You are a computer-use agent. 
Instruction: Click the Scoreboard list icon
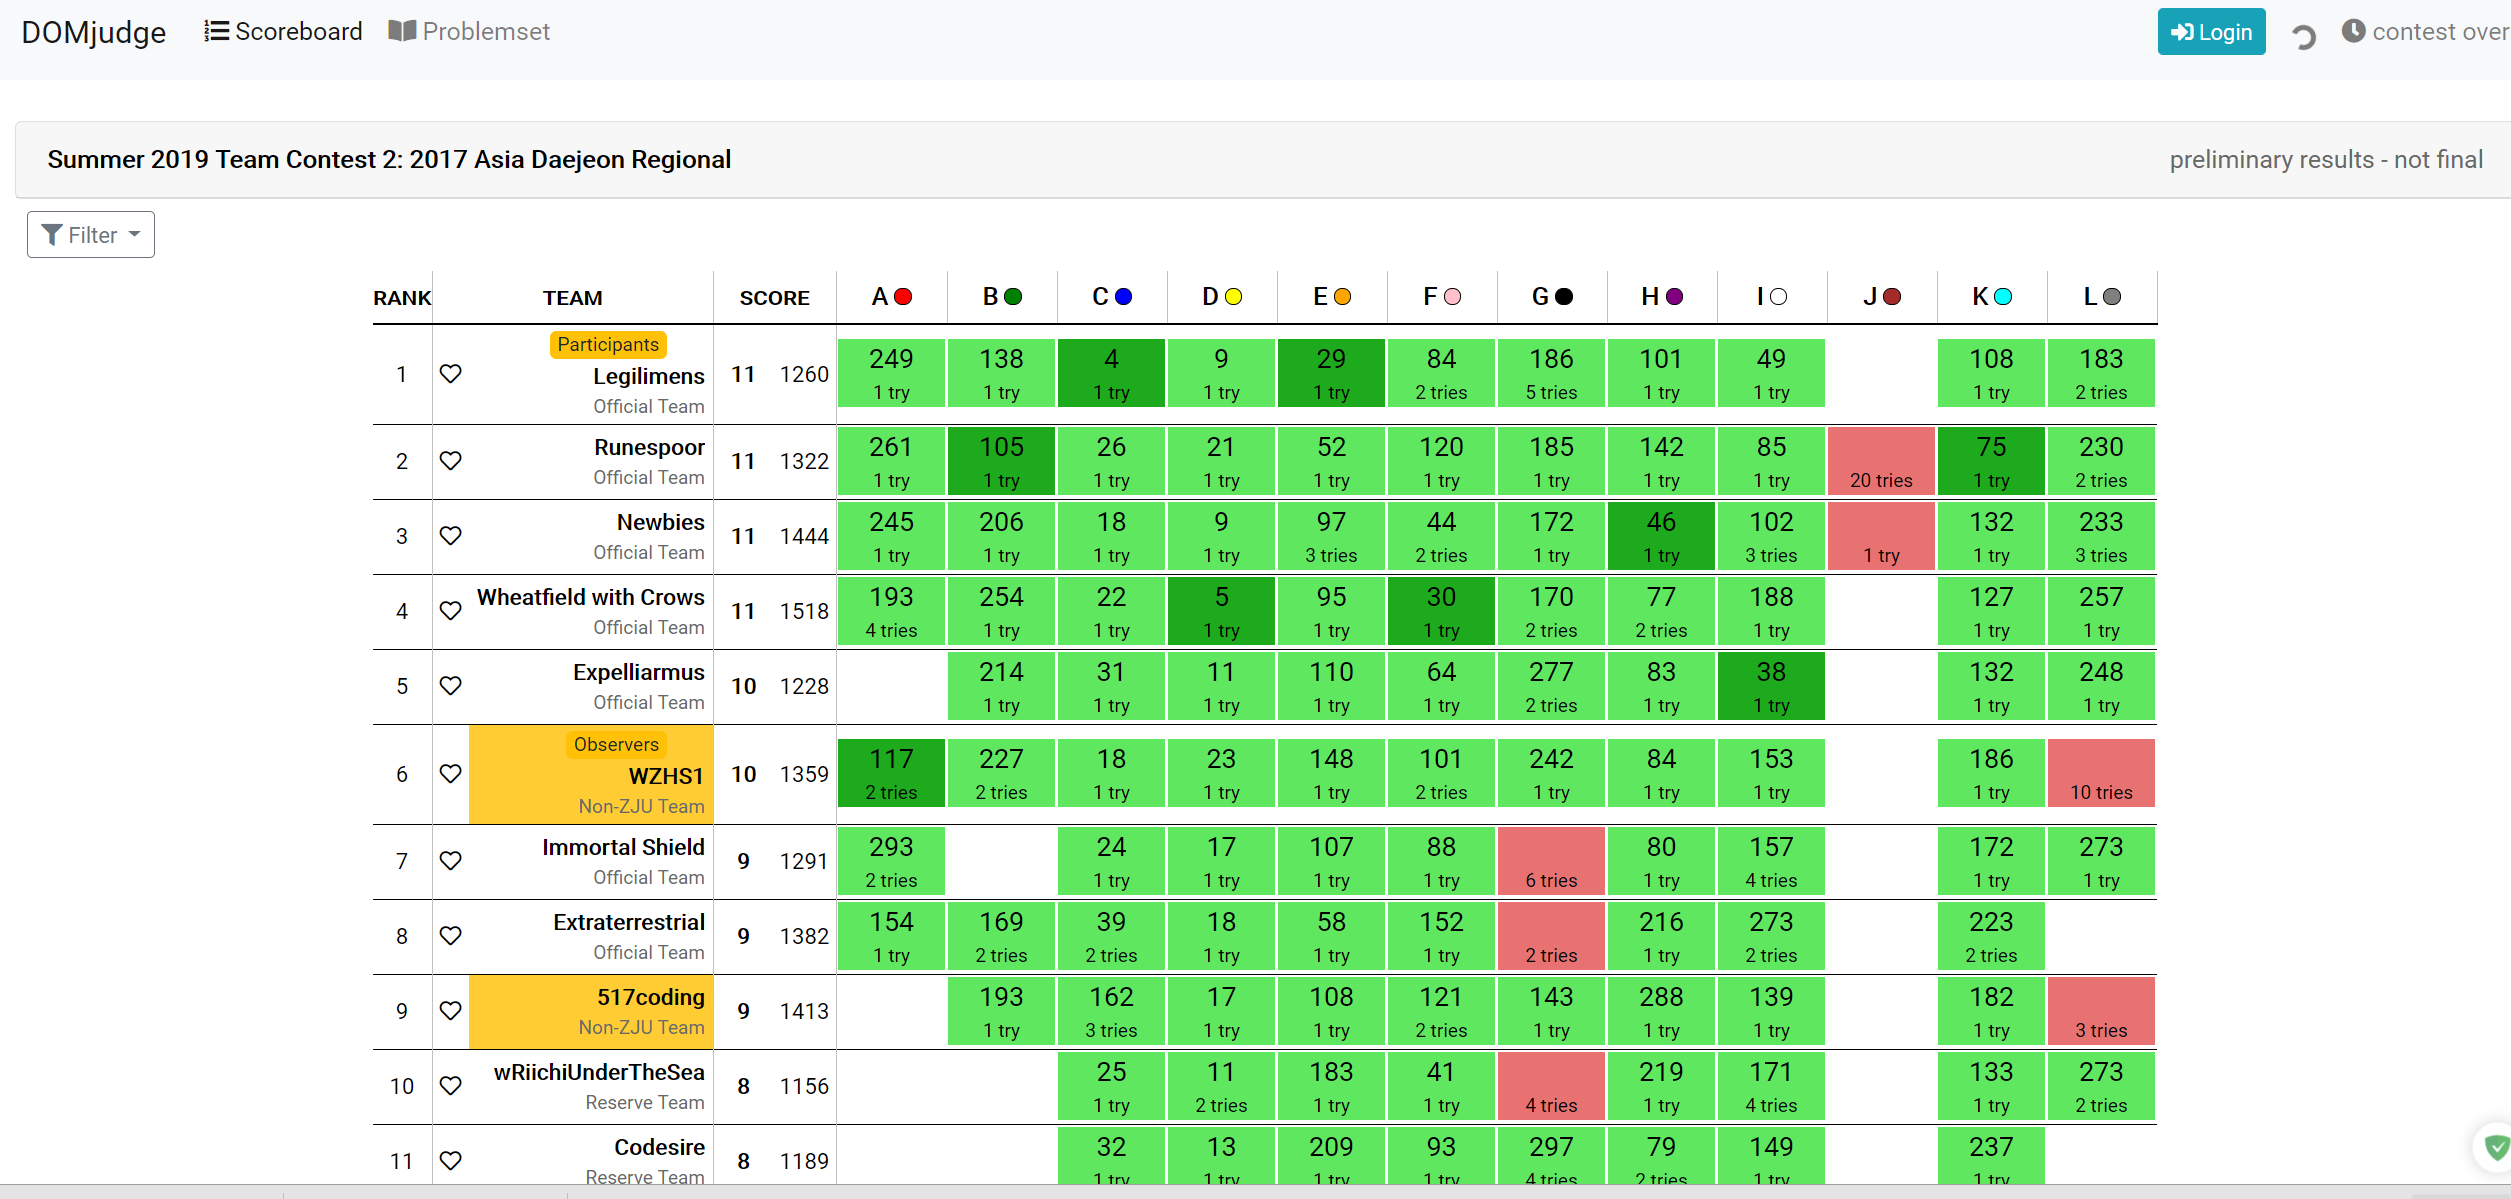click(x=216, y=32)
